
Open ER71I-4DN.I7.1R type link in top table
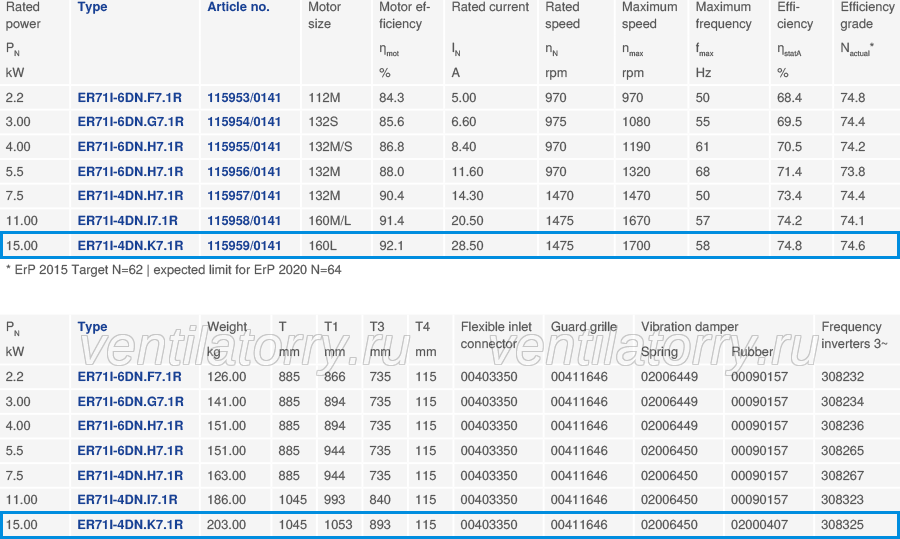click(127, 220)
